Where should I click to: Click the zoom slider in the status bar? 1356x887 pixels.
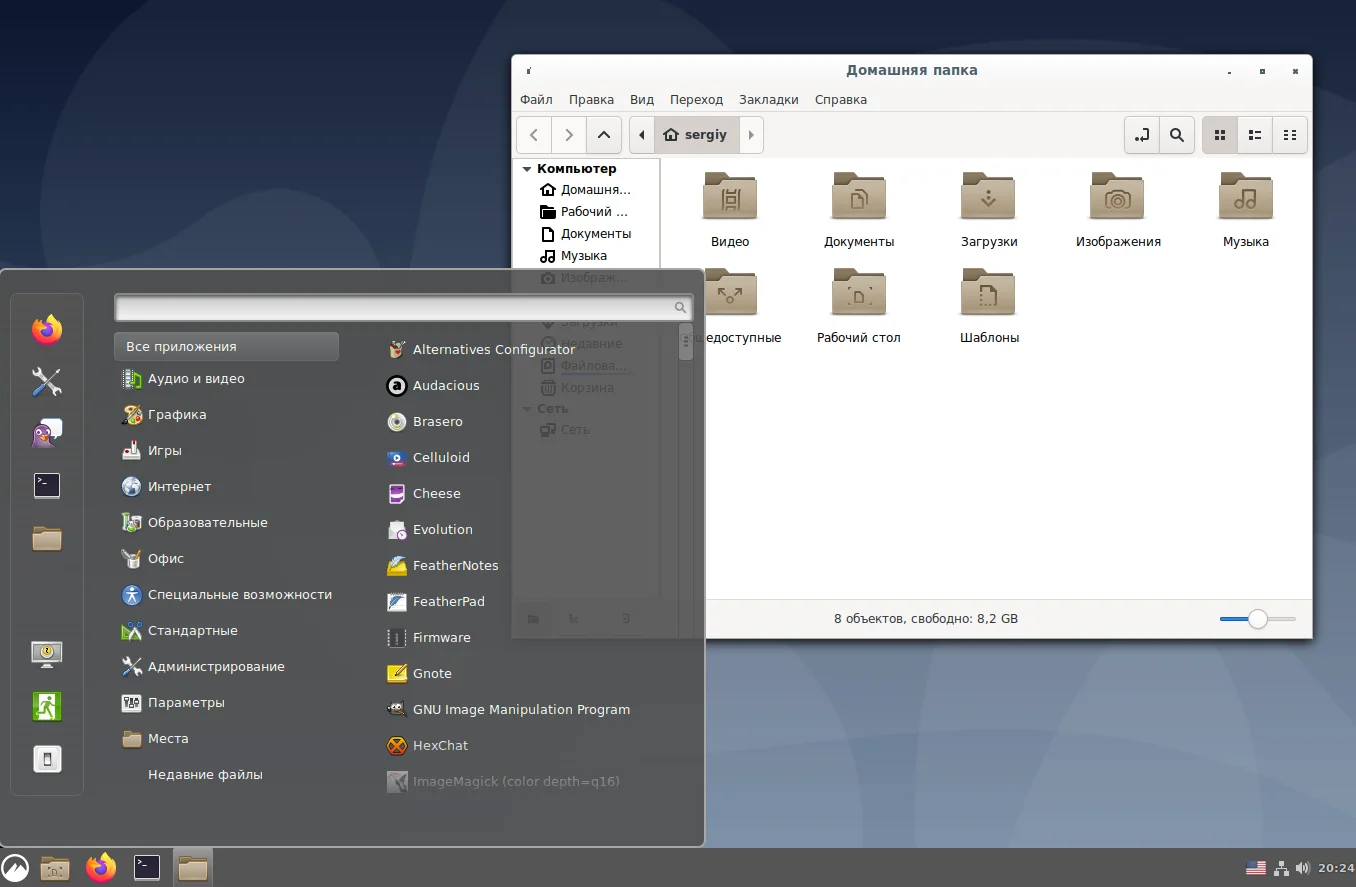click(x=1257, y=619)
